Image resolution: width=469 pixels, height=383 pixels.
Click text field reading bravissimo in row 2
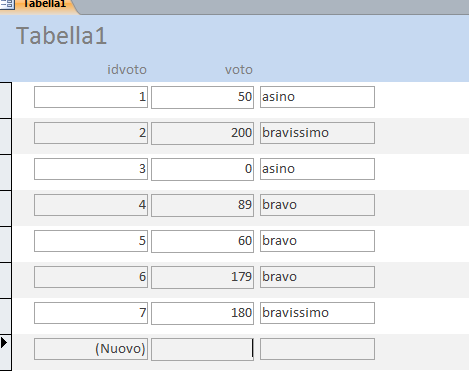click(317, 133)
